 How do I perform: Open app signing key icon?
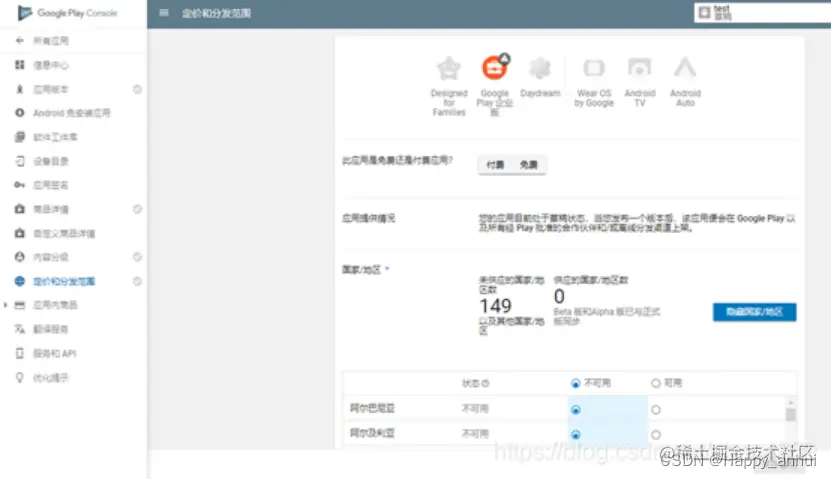[20, 185]
